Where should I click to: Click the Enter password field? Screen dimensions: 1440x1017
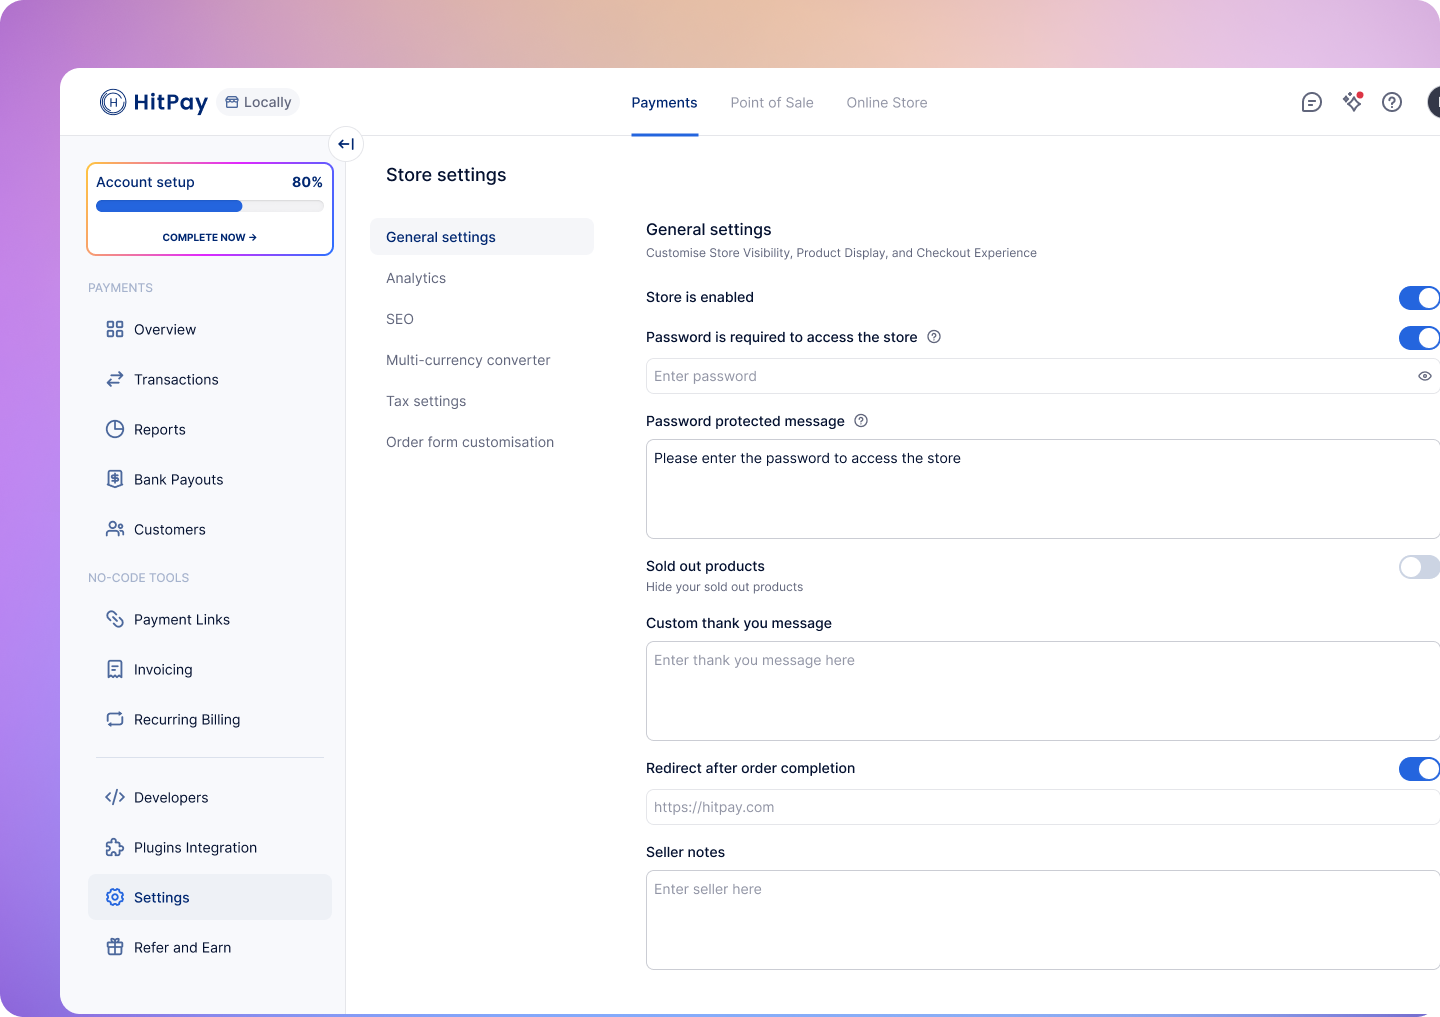tap(1043, 376)
